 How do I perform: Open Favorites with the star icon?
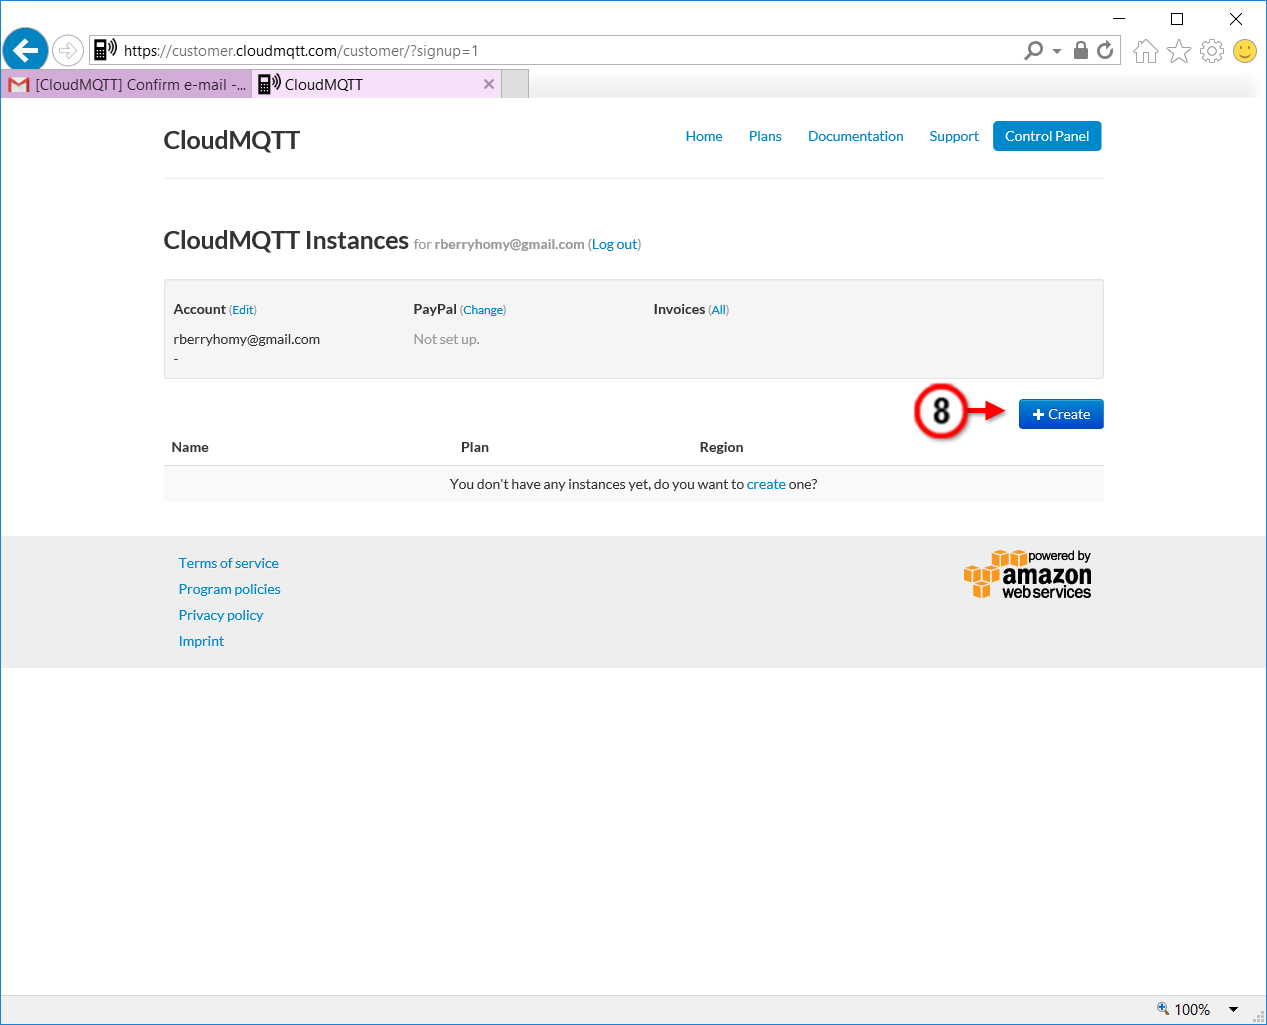coord(1179,51)
